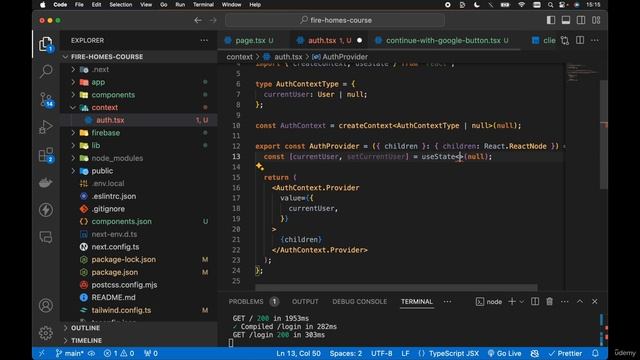Open terminal panel more actions ellipsis
The height and width of the screenshot is (360, 640).
[564, 302]
